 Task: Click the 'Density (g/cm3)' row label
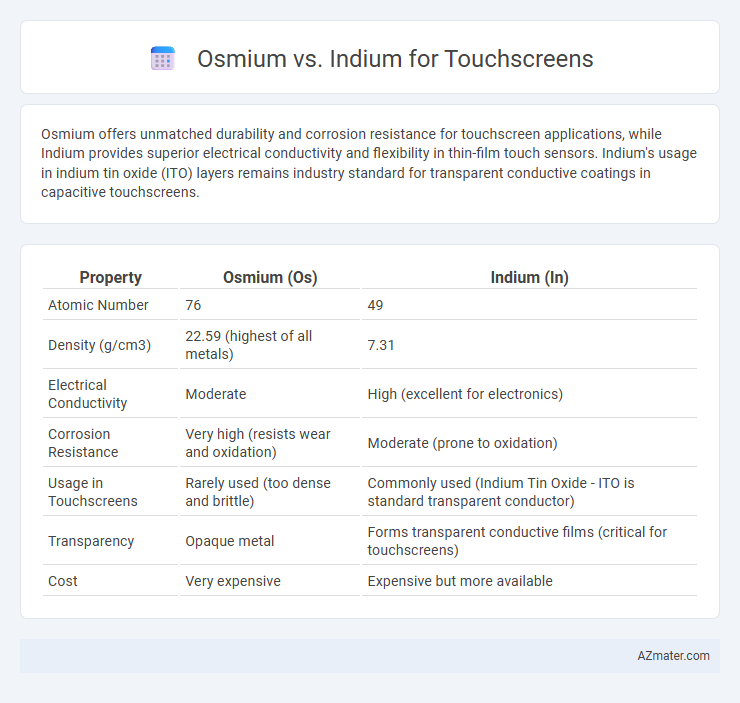click(100, 345)
